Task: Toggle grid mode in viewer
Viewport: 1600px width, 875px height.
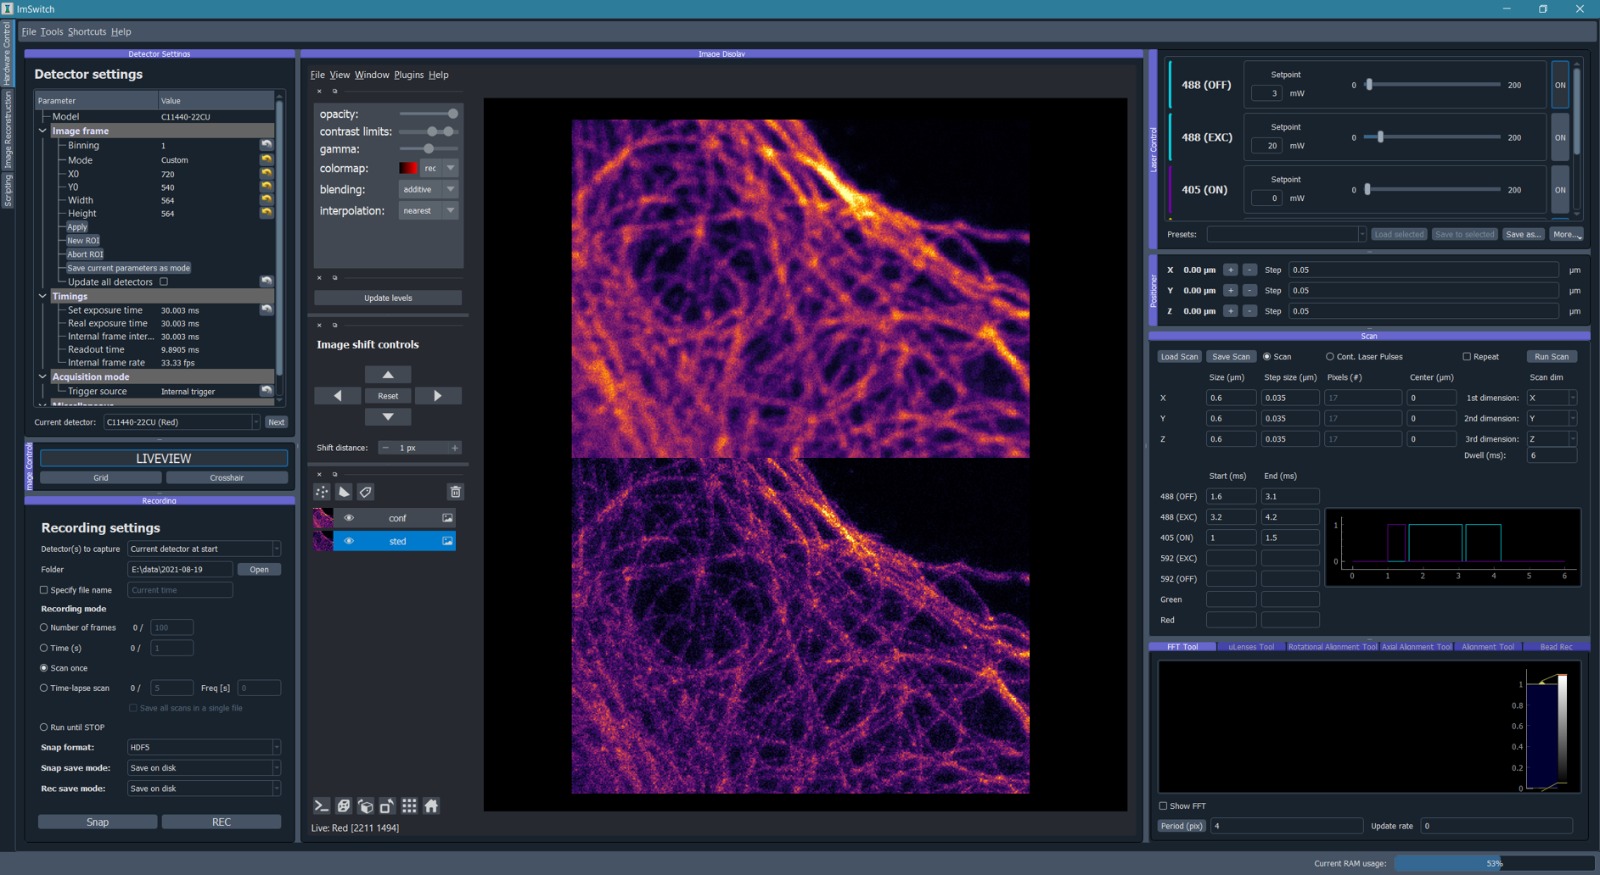Action: pos(409,806)
